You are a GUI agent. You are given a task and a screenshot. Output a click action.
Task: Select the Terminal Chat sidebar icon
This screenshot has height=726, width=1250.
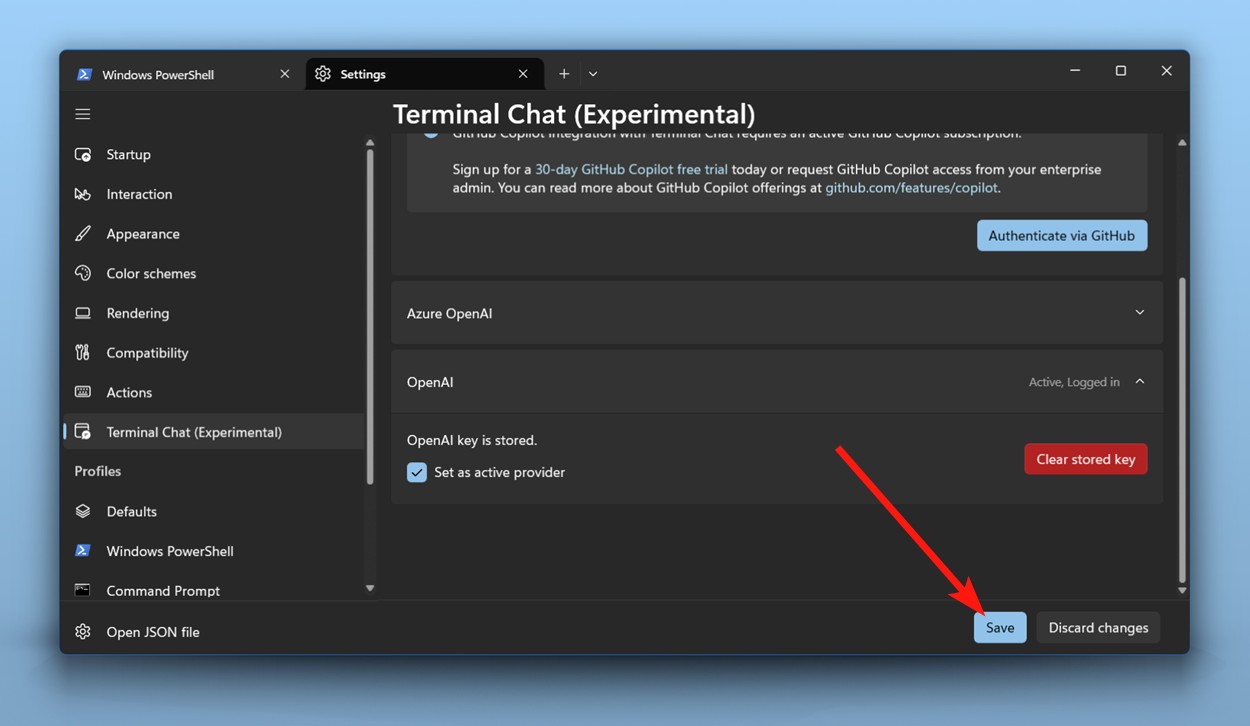pos(82,431)
